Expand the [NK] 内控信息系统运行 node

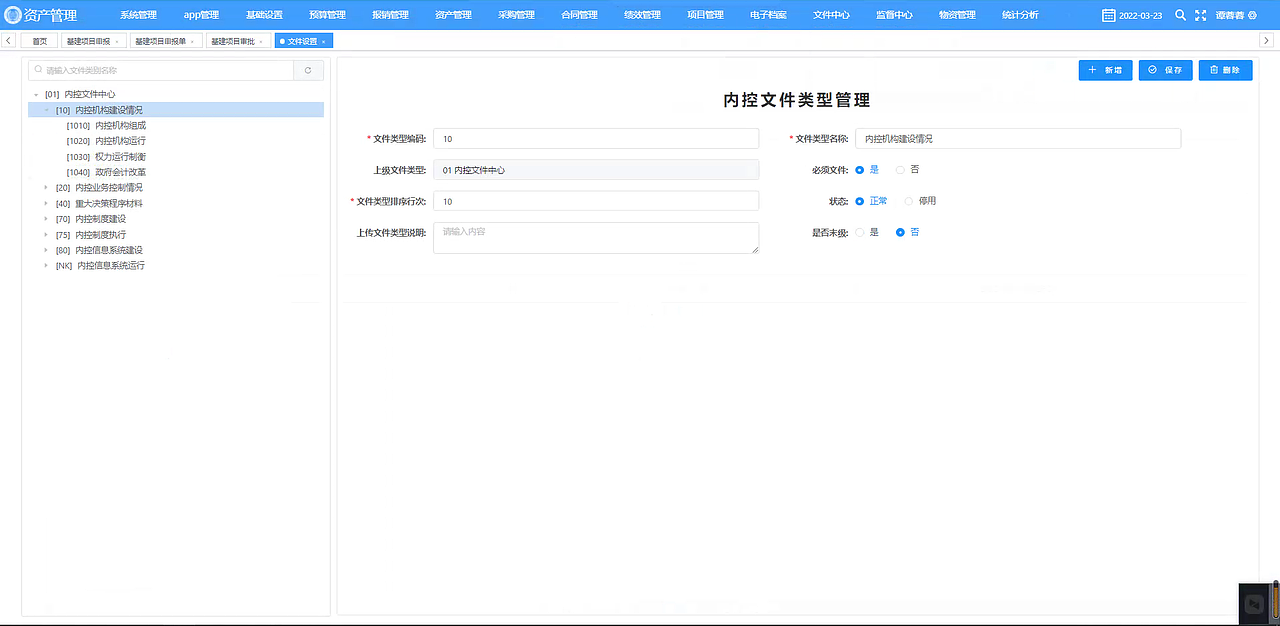[x=45, y=265]
